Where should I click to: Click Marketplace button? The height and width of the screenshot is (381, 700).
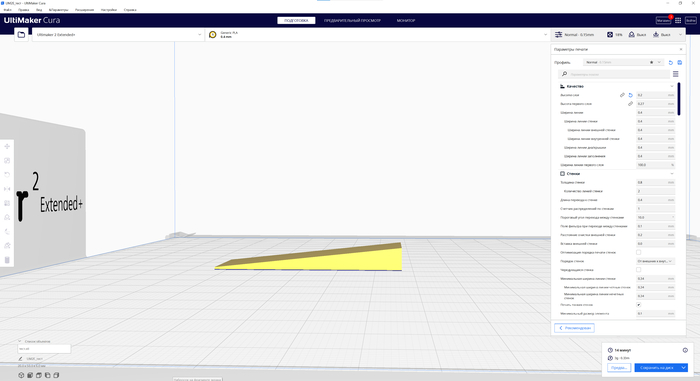coord(663,21)
